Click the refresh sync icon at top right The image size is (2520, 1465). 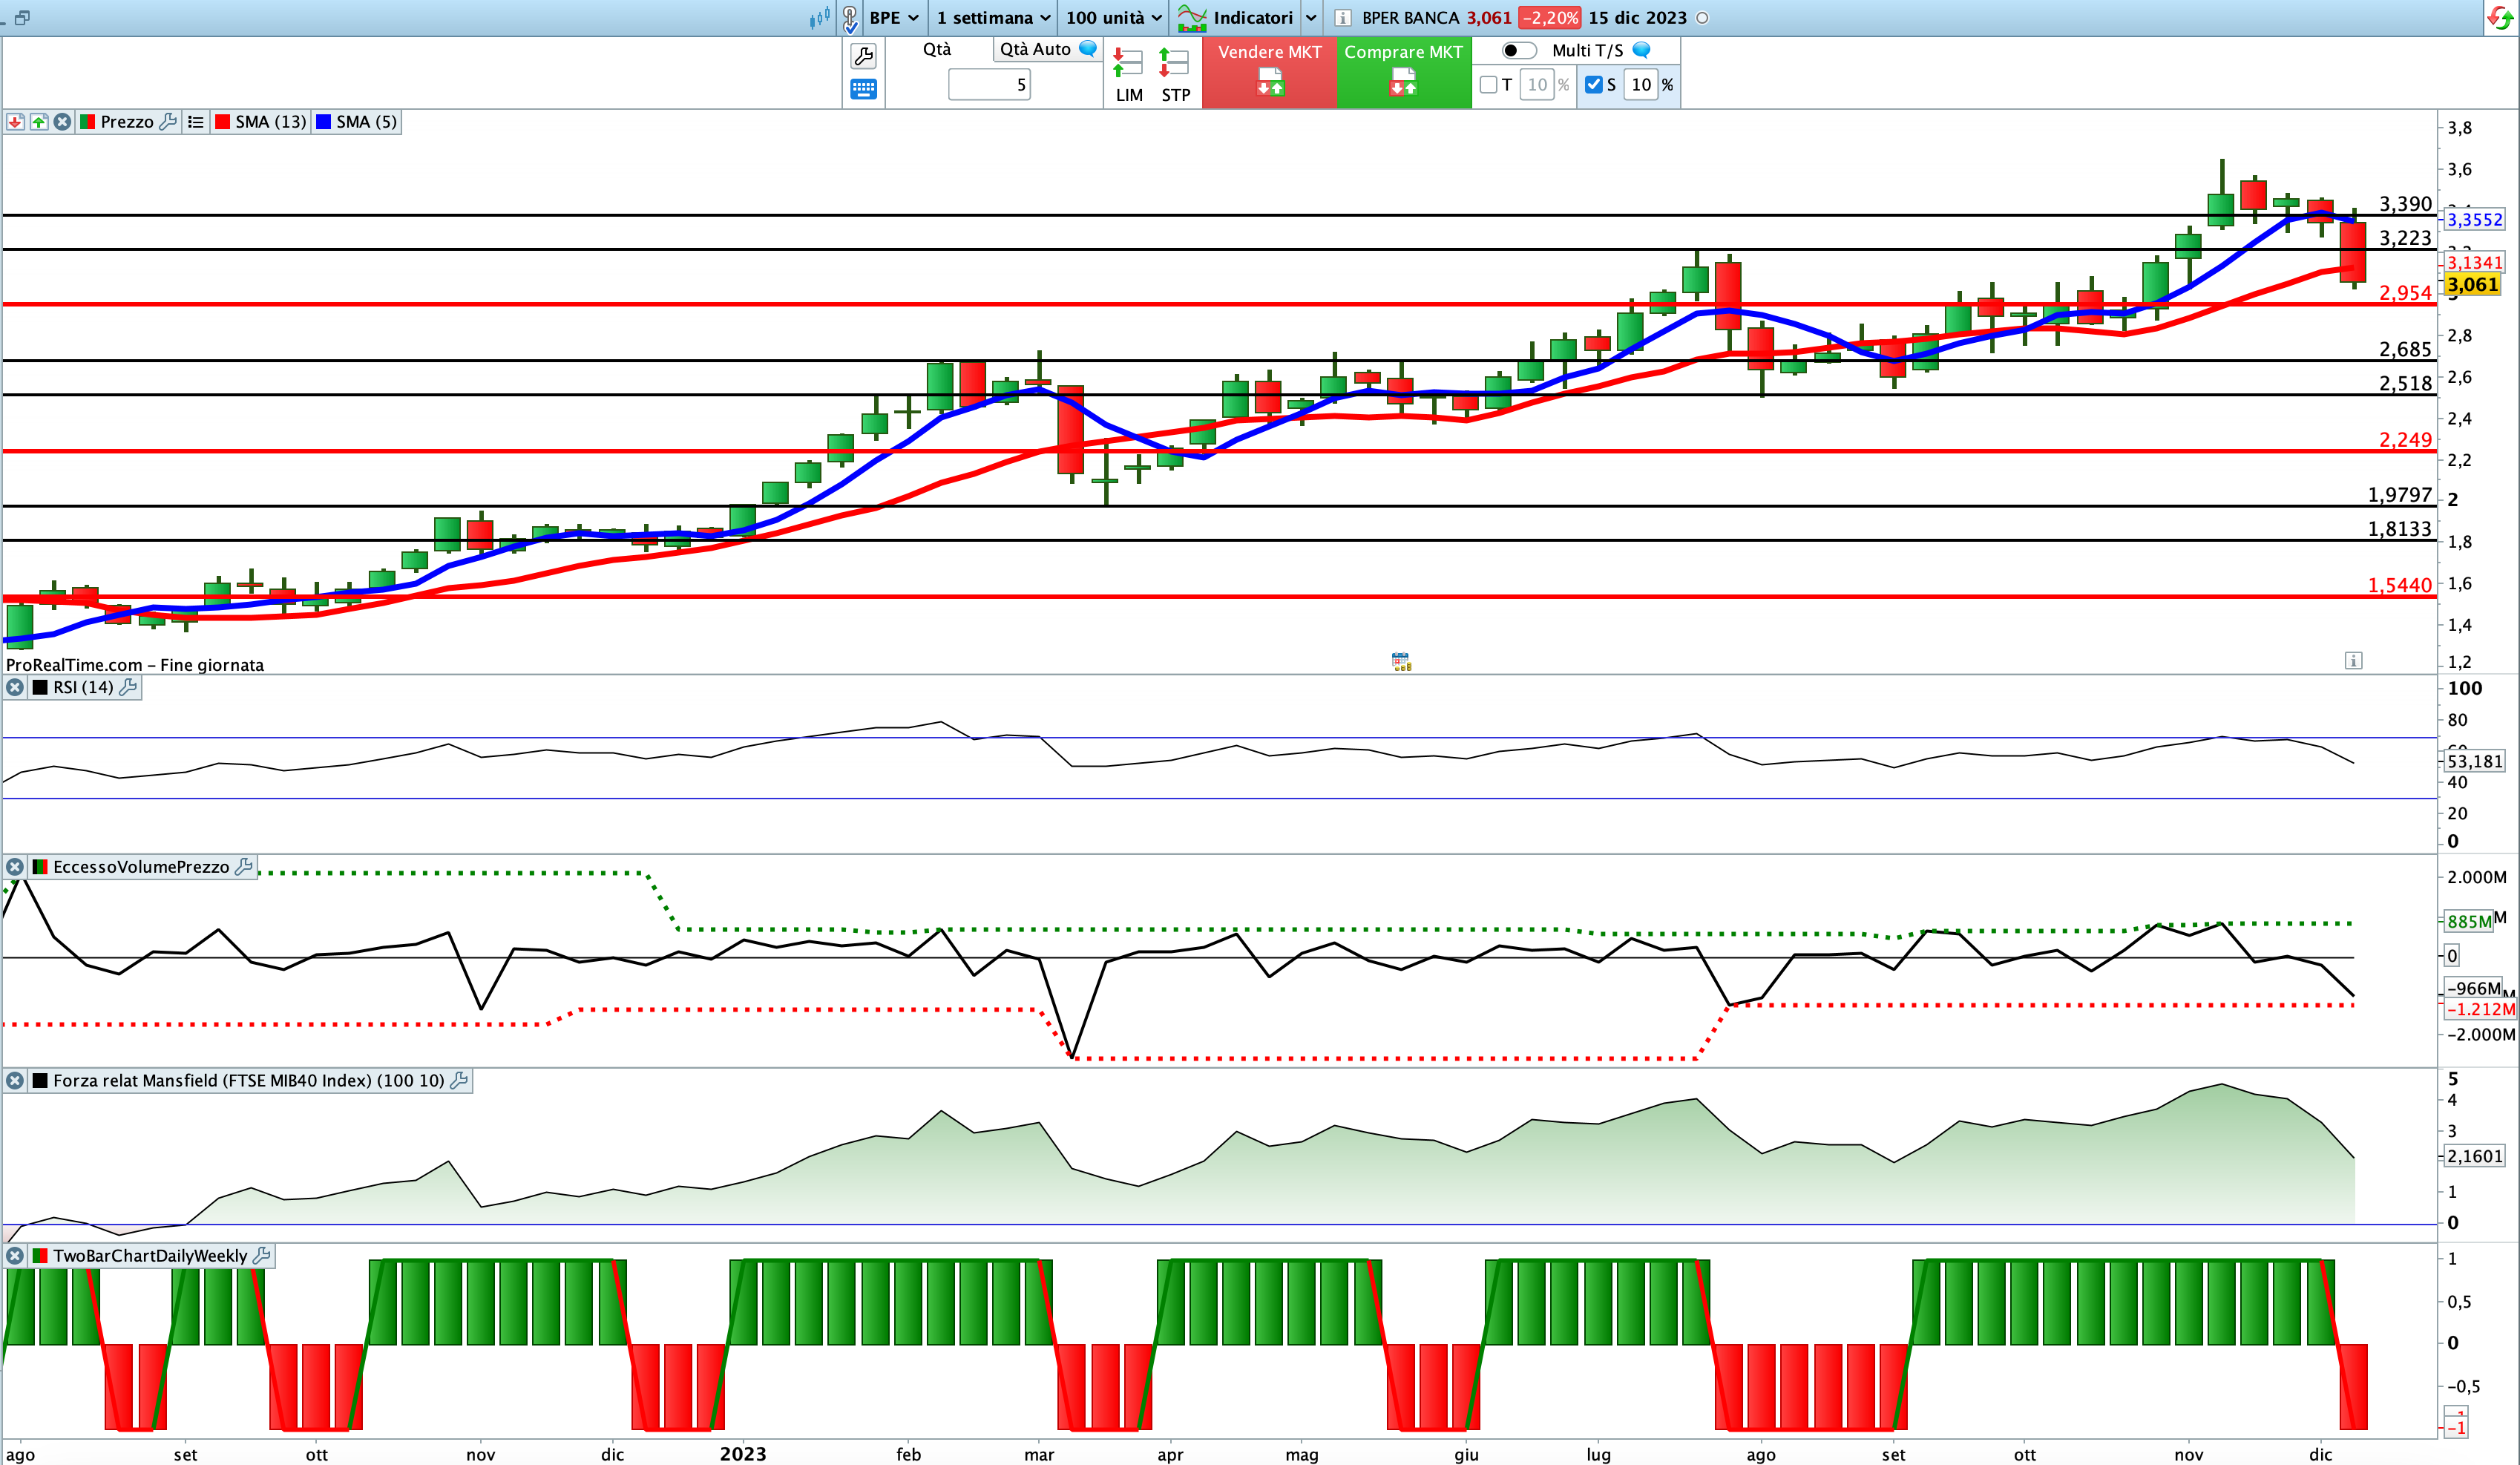click(2499, 18)
